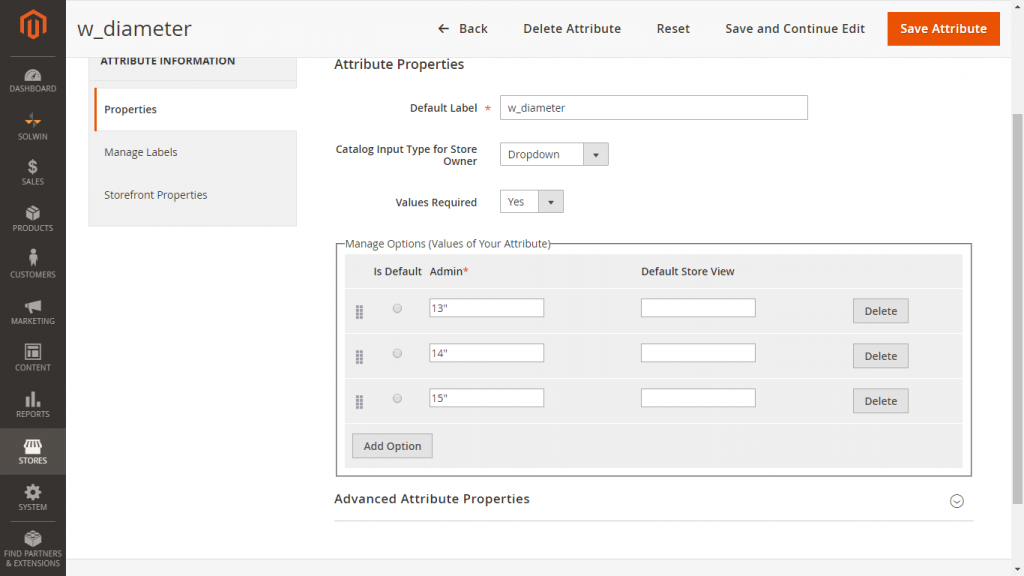The height and width of the screenshot is (576, 1024).
Task: Open the System gear icon
Action: 33,494
